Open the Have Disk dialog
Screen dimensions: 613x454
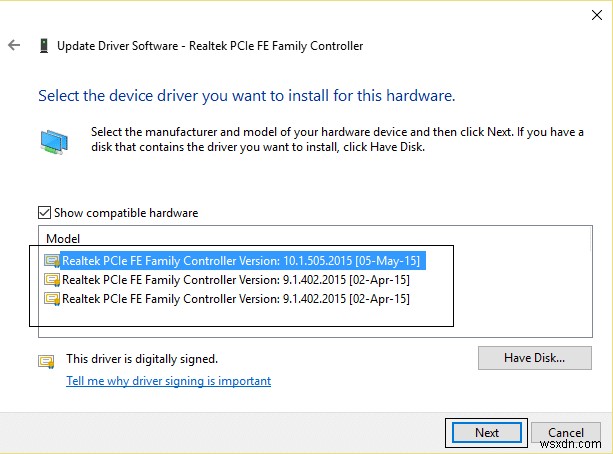tap(535, 357)
